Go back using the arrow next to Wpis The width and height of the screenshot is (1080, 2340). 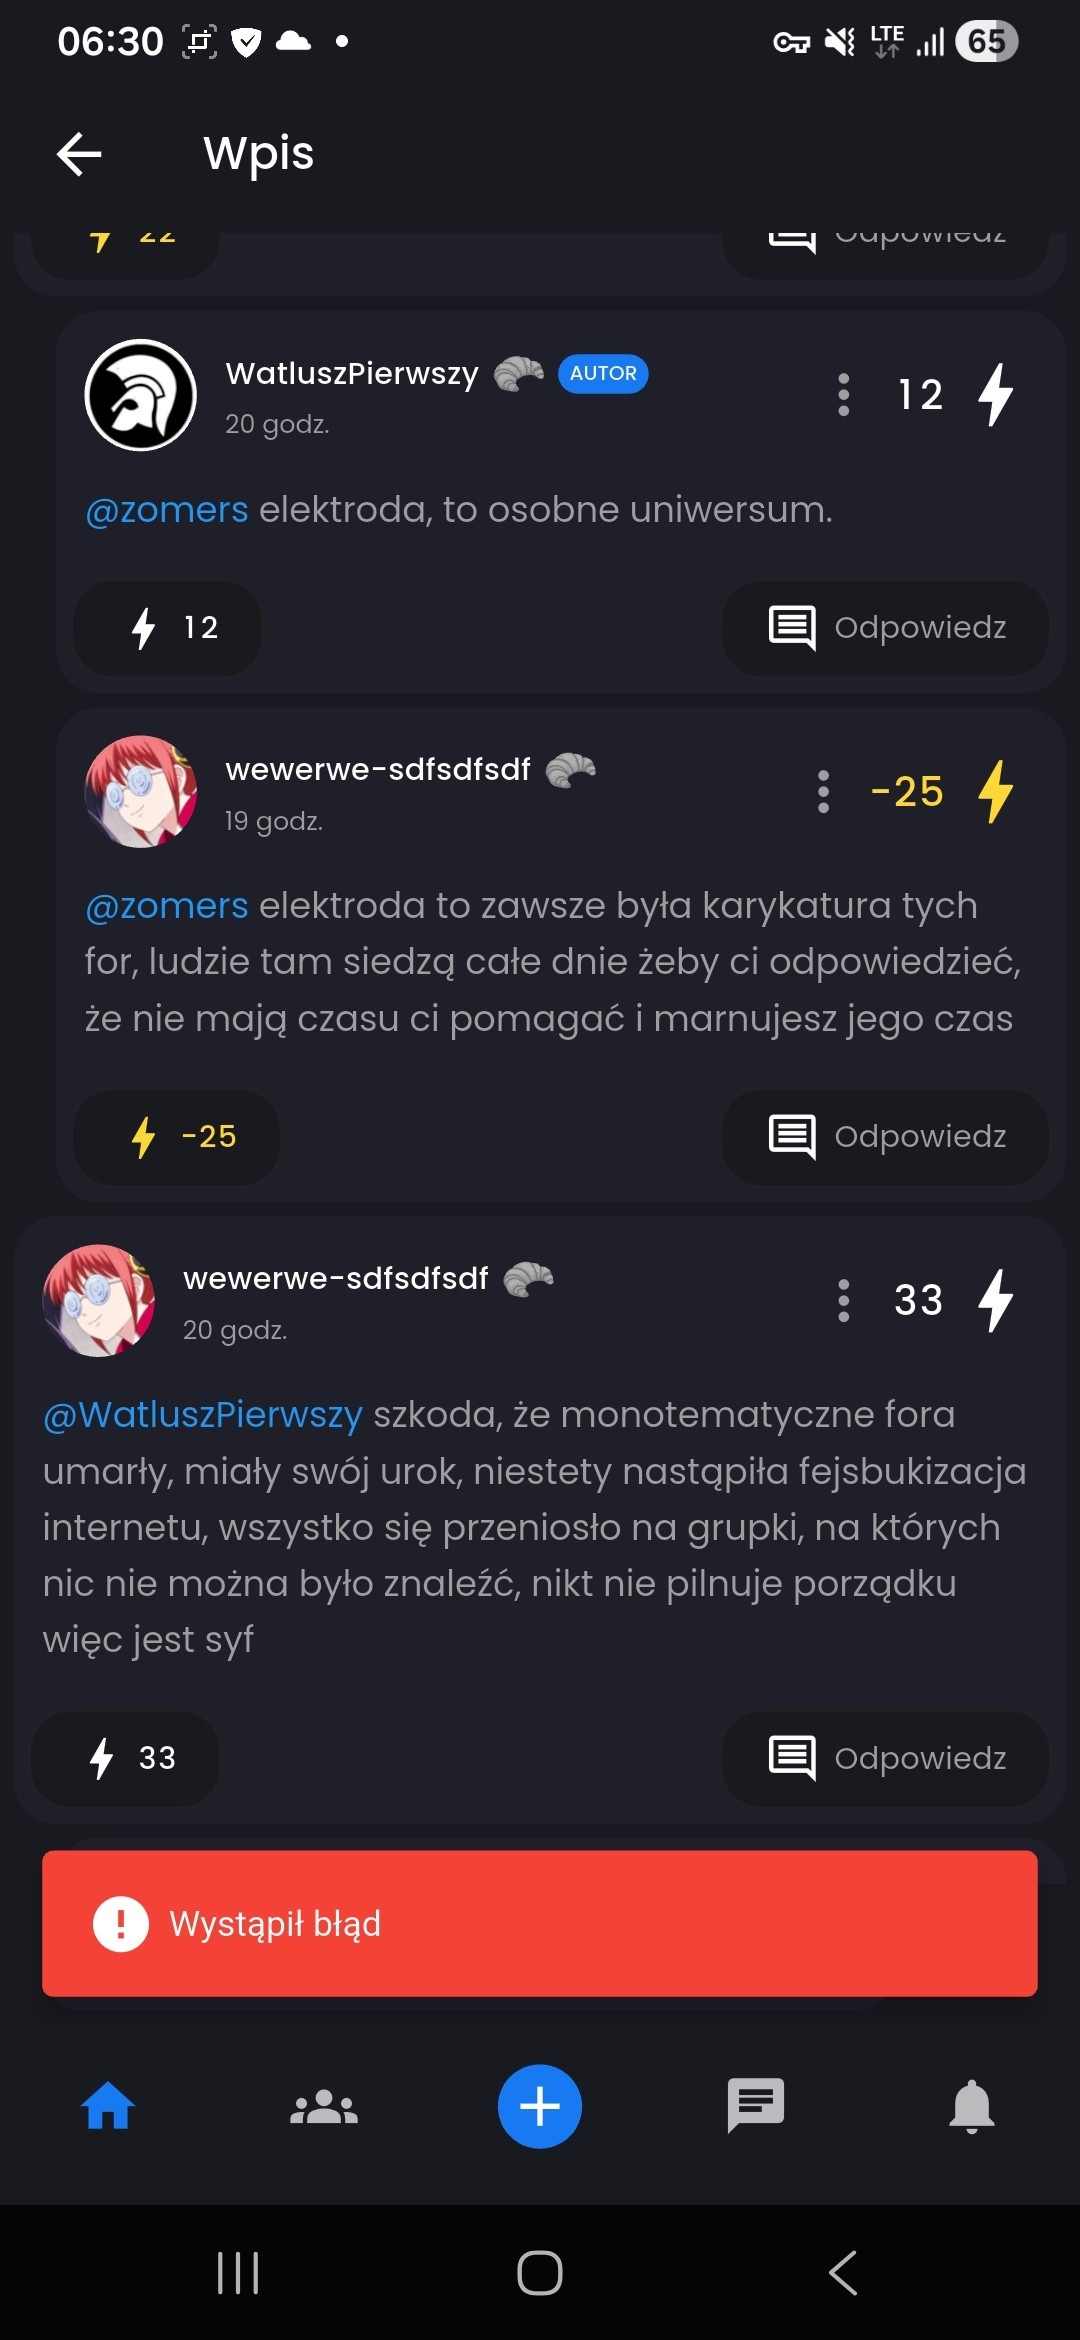pos(79,154)
